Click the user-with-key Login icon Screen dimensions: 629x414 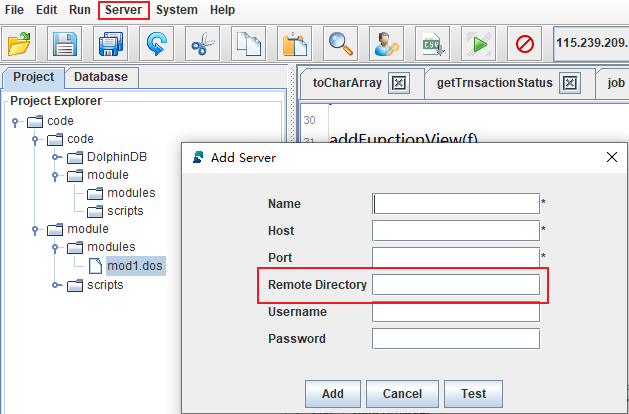pos(387,44)
